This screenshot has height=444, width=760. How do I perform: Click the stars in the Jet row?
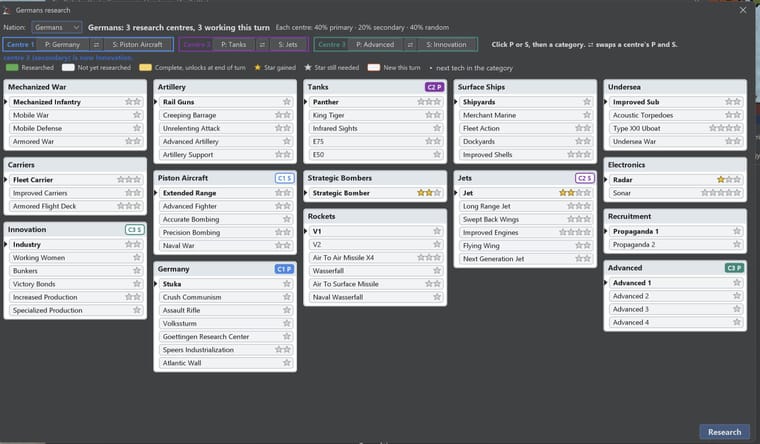point(575,193)
